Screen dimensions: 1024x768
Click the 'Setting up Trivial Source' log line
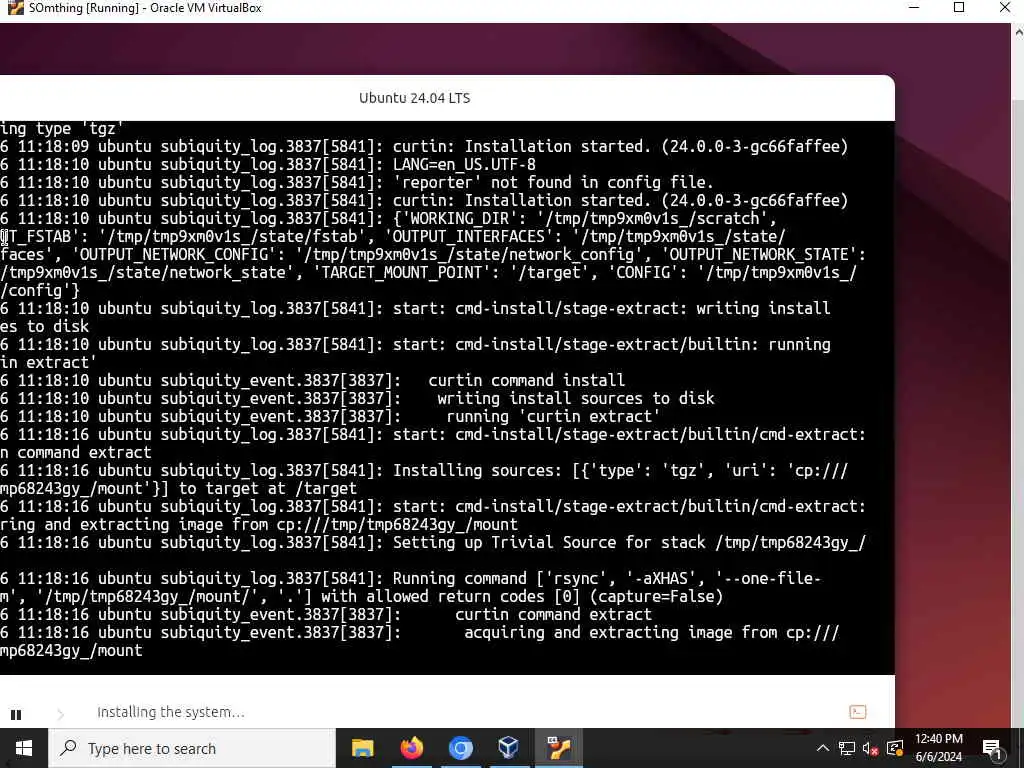click(433, 543)
